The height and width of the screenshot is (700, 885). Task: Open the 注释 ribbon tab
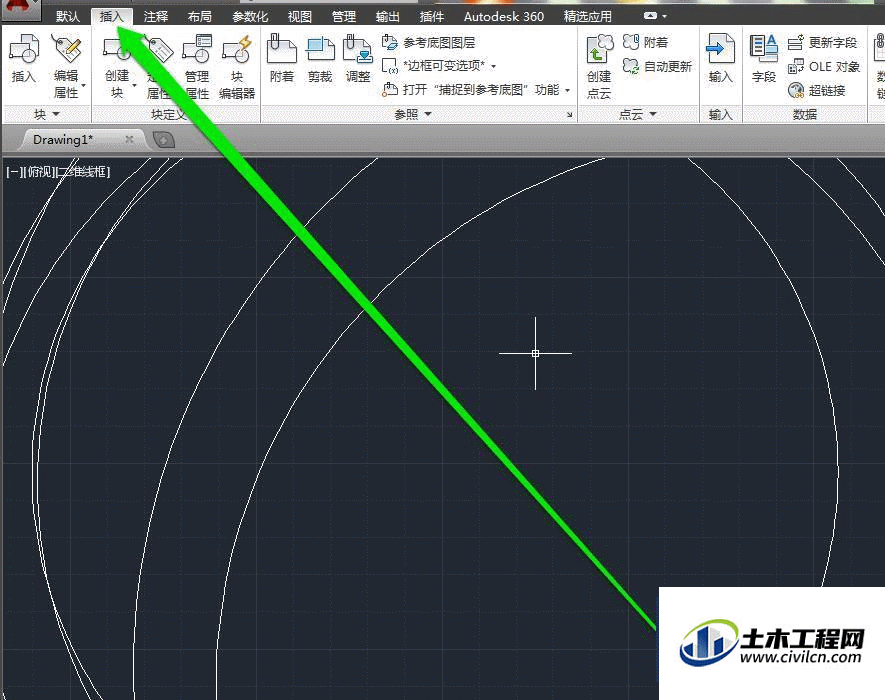pos(156,16)
